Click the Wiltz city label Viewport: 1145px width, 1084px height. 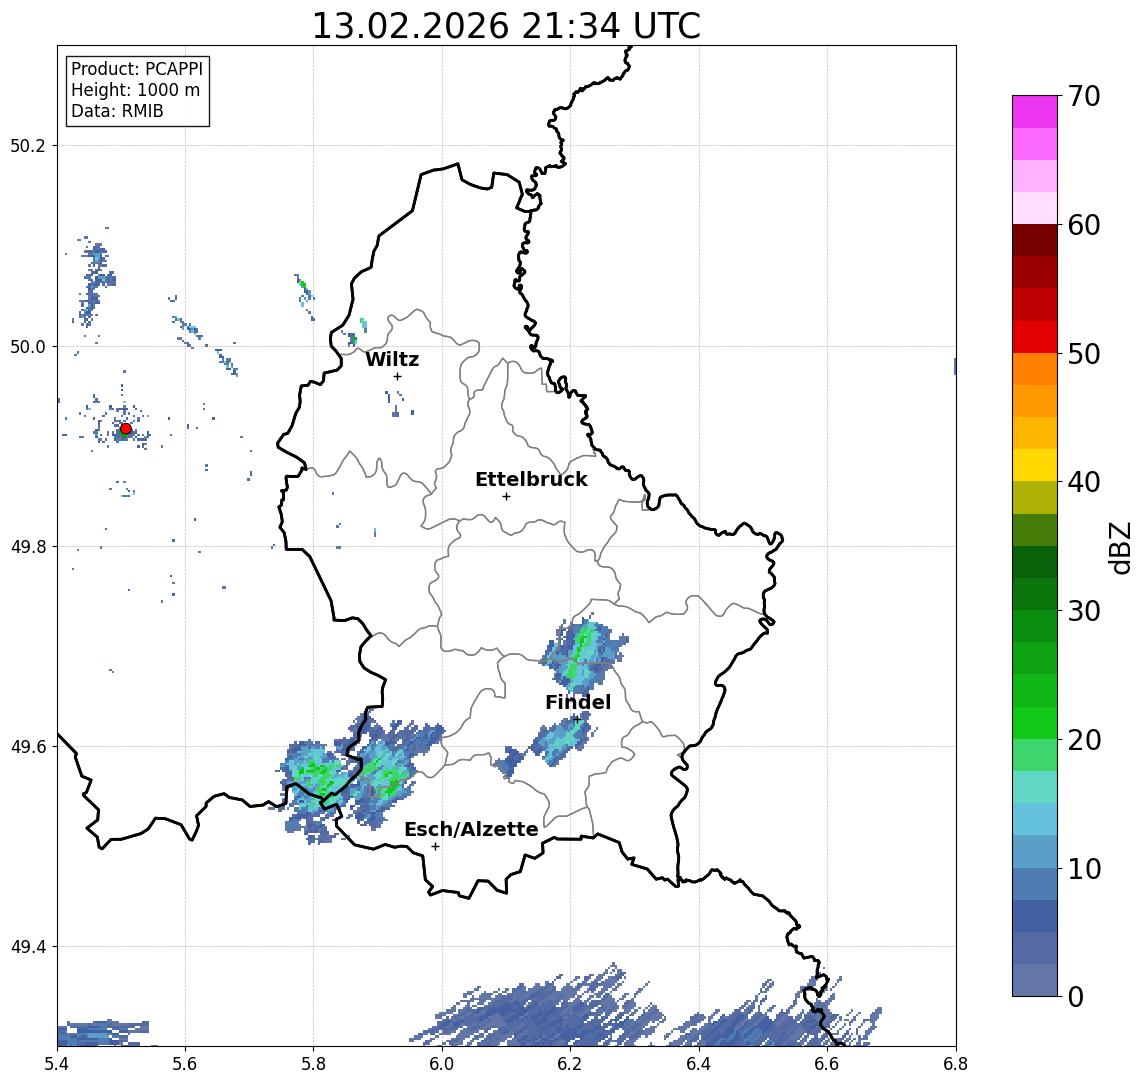(392, 359)
